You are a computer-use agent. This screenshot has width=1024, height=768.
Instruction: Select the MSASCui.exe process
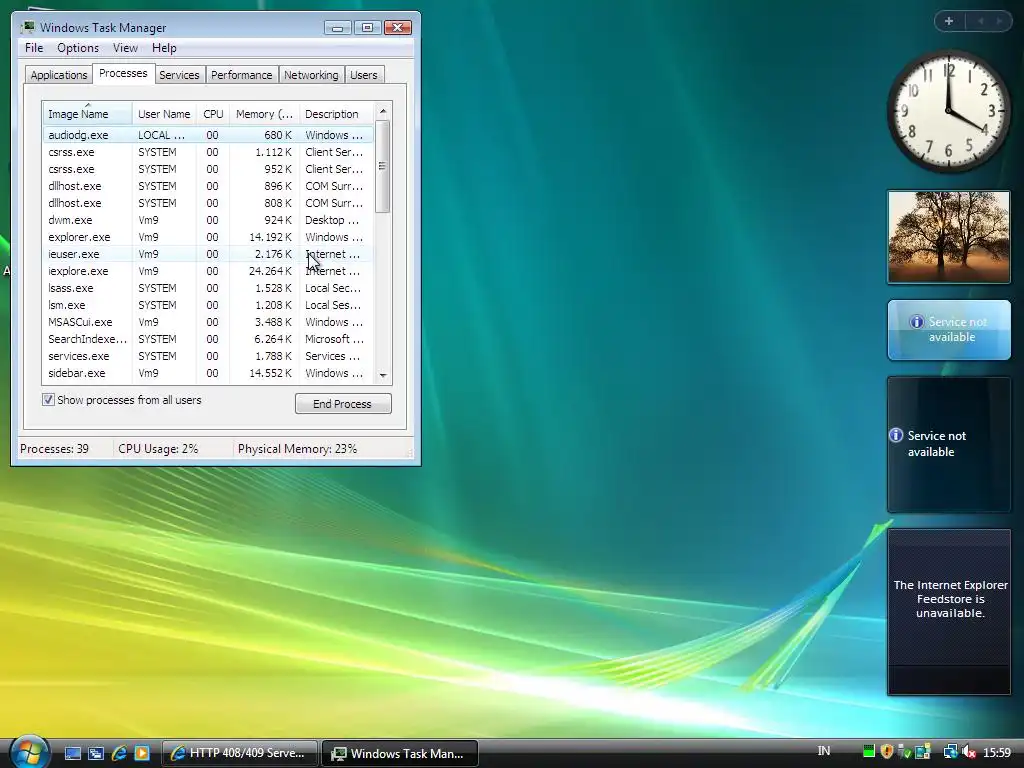pyautogui.click(x=208, y=322)
